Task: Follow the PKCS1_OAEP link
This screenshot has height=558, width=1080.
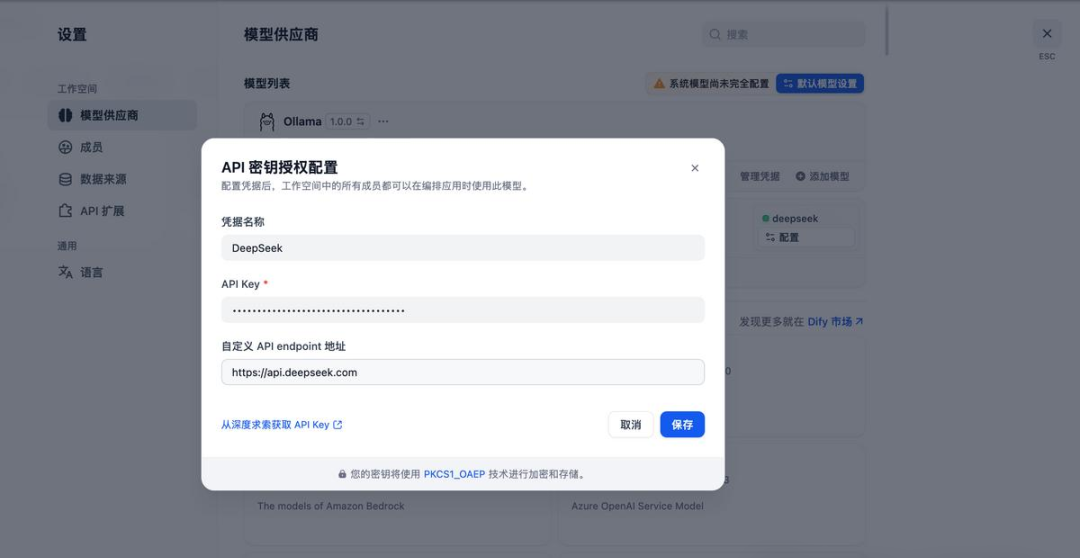Action: tap(454, 474)
